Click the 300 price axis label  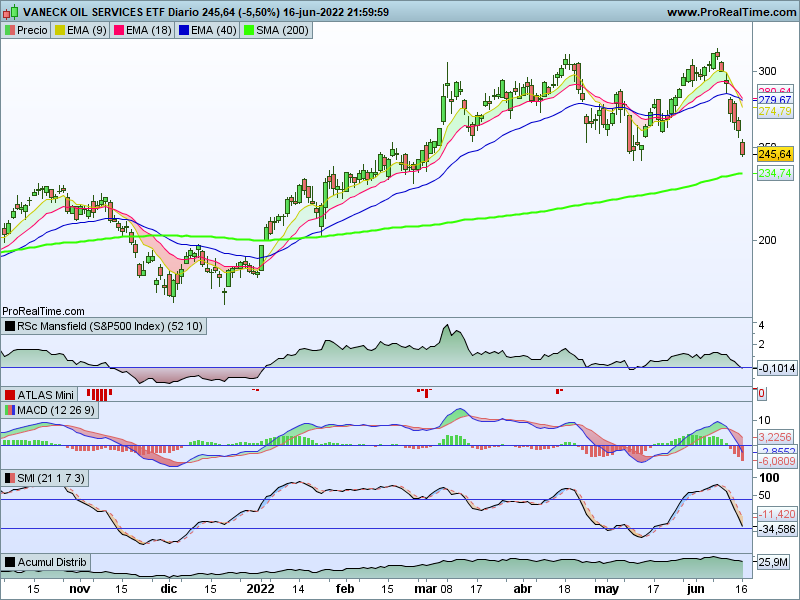(767, 71)
